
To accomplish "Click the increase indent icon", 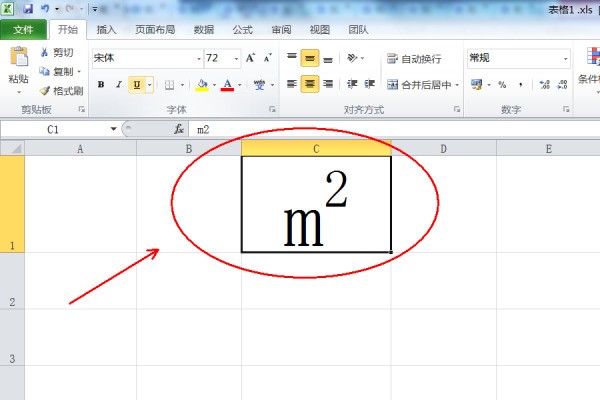I will click(x=370, y=84).
